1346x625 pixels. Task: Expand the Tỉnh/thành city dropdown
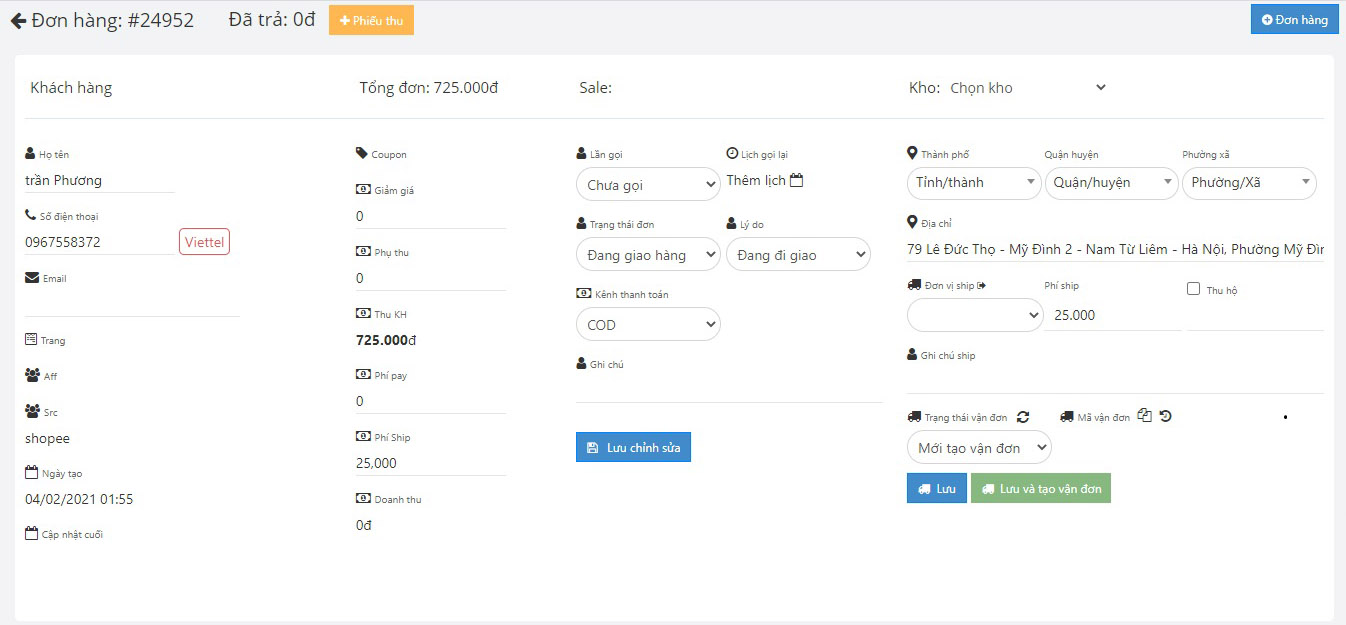point(973,183)
